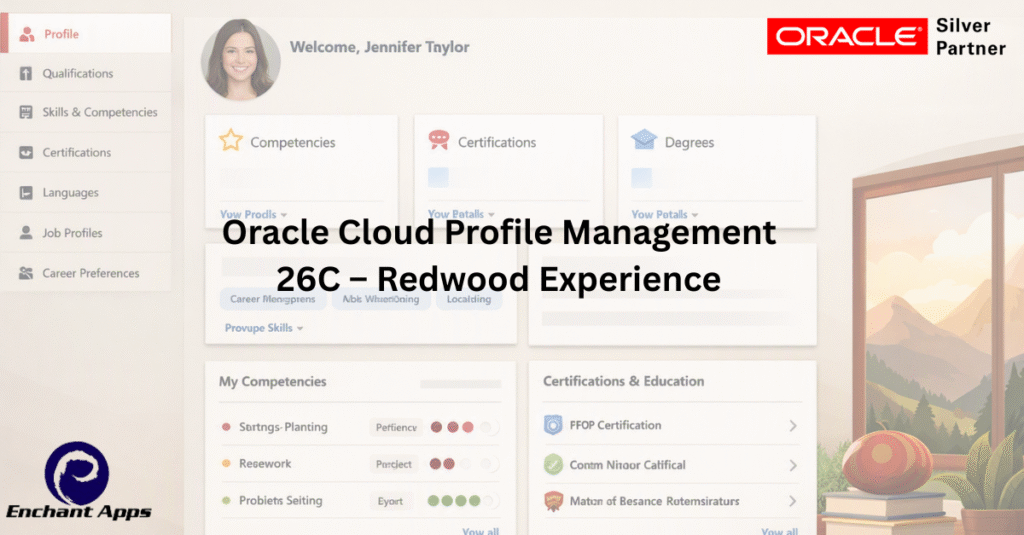The image size is (1024, 535).
Task: Expand the Provupe Skills dropdown
Action: pyautogui.click(x=264, y=328)
